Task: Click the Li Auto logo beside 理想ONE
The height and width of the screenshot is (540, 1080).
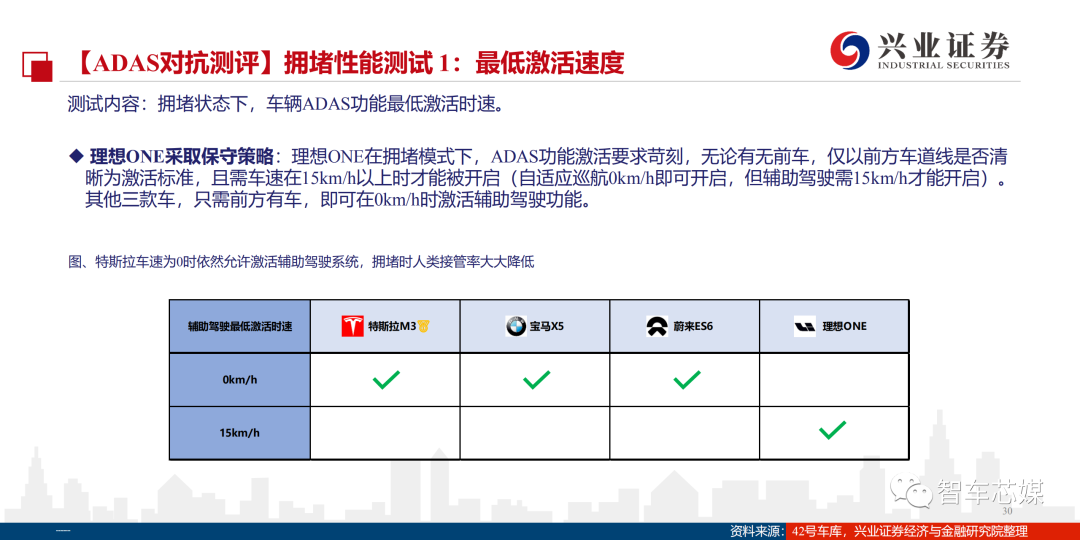Action: [x=804, y=326]
